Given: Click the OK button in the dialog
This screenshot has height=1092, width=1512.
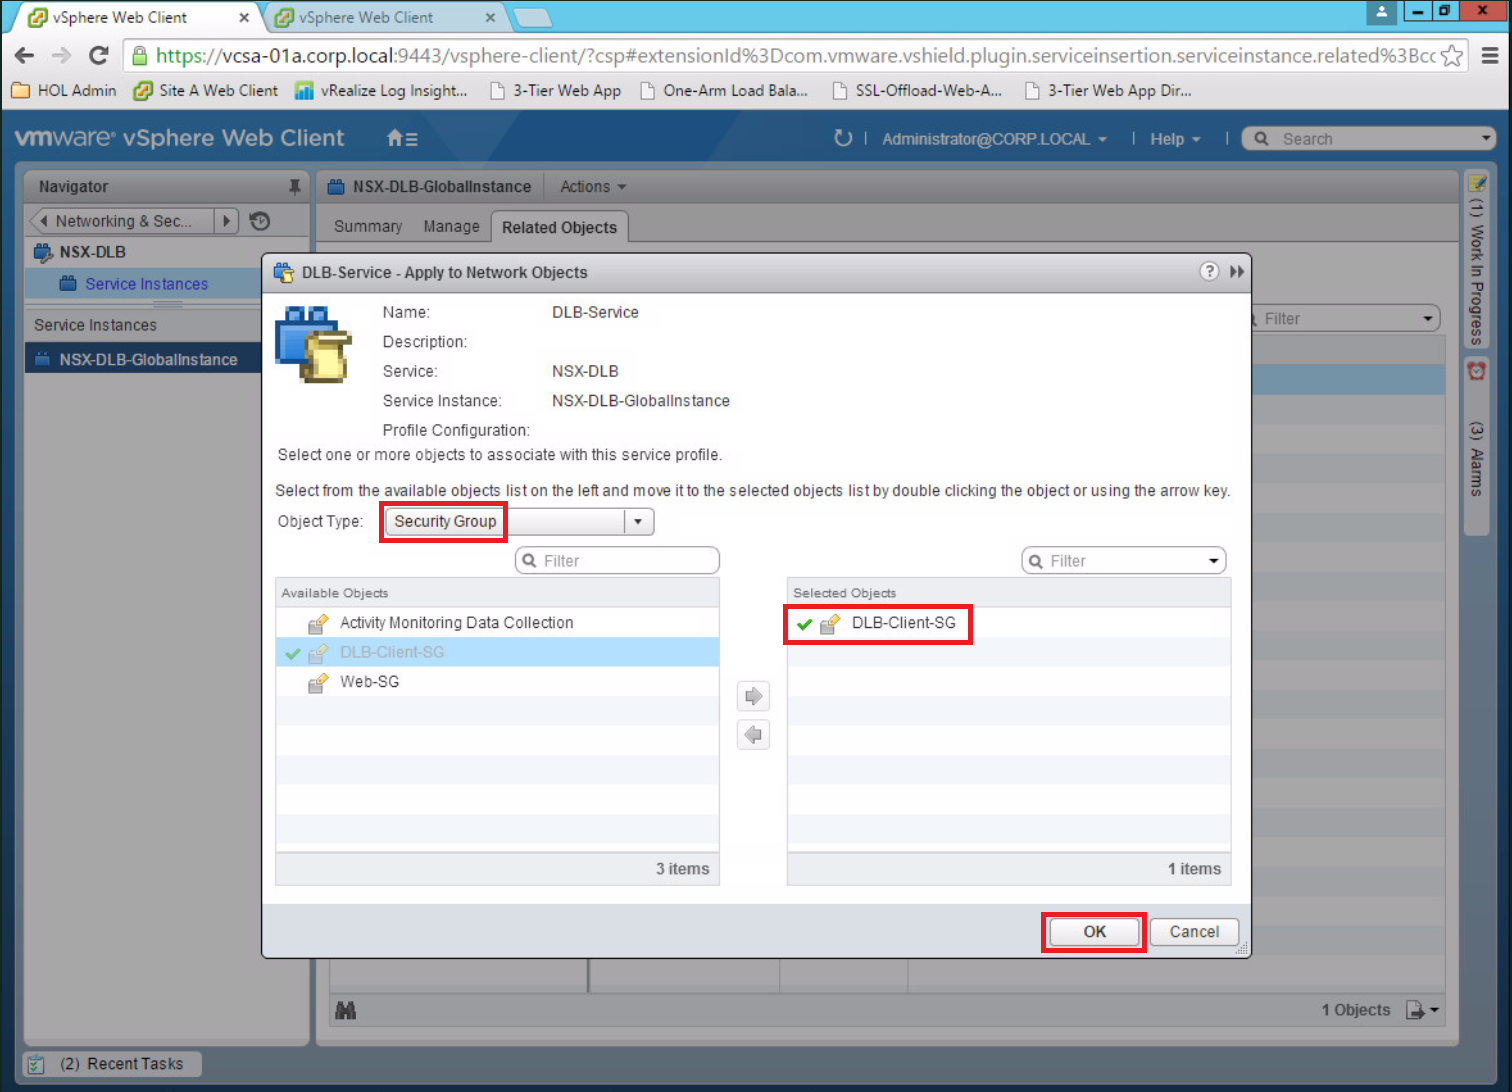Looking at the screenshot, I should click(x=1094, y=932).
